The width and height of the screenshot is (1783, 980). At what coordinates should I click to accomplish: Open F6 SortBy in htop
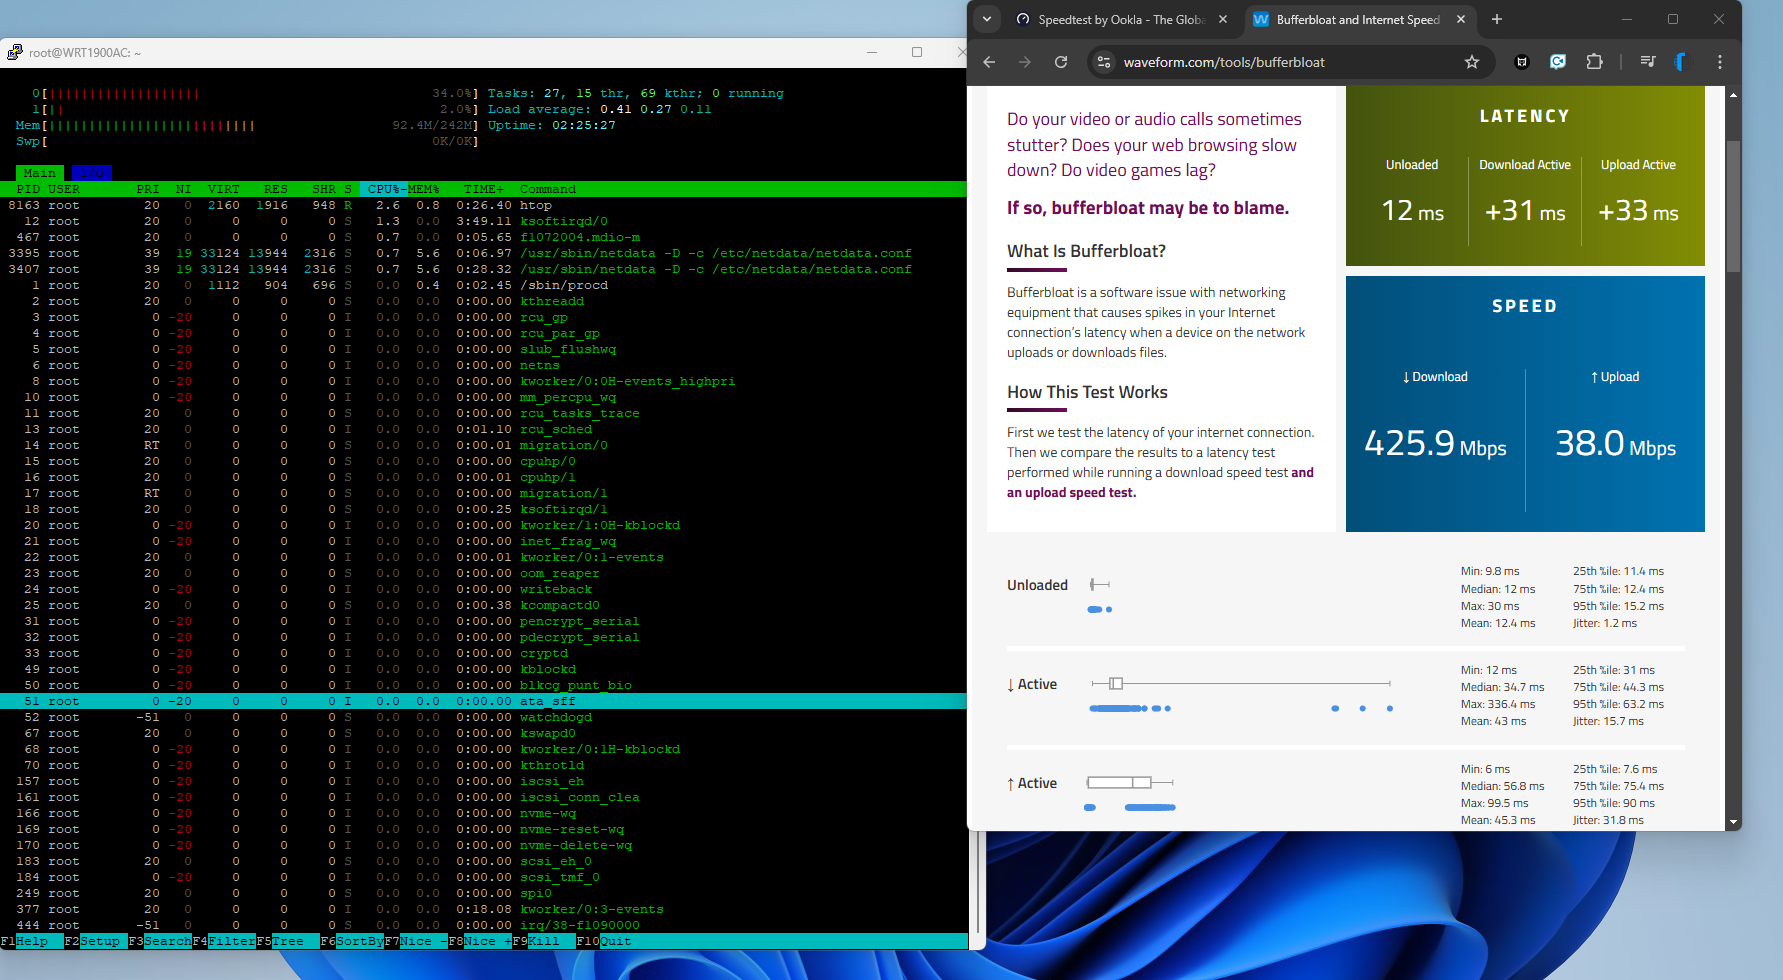click(352, 941)
